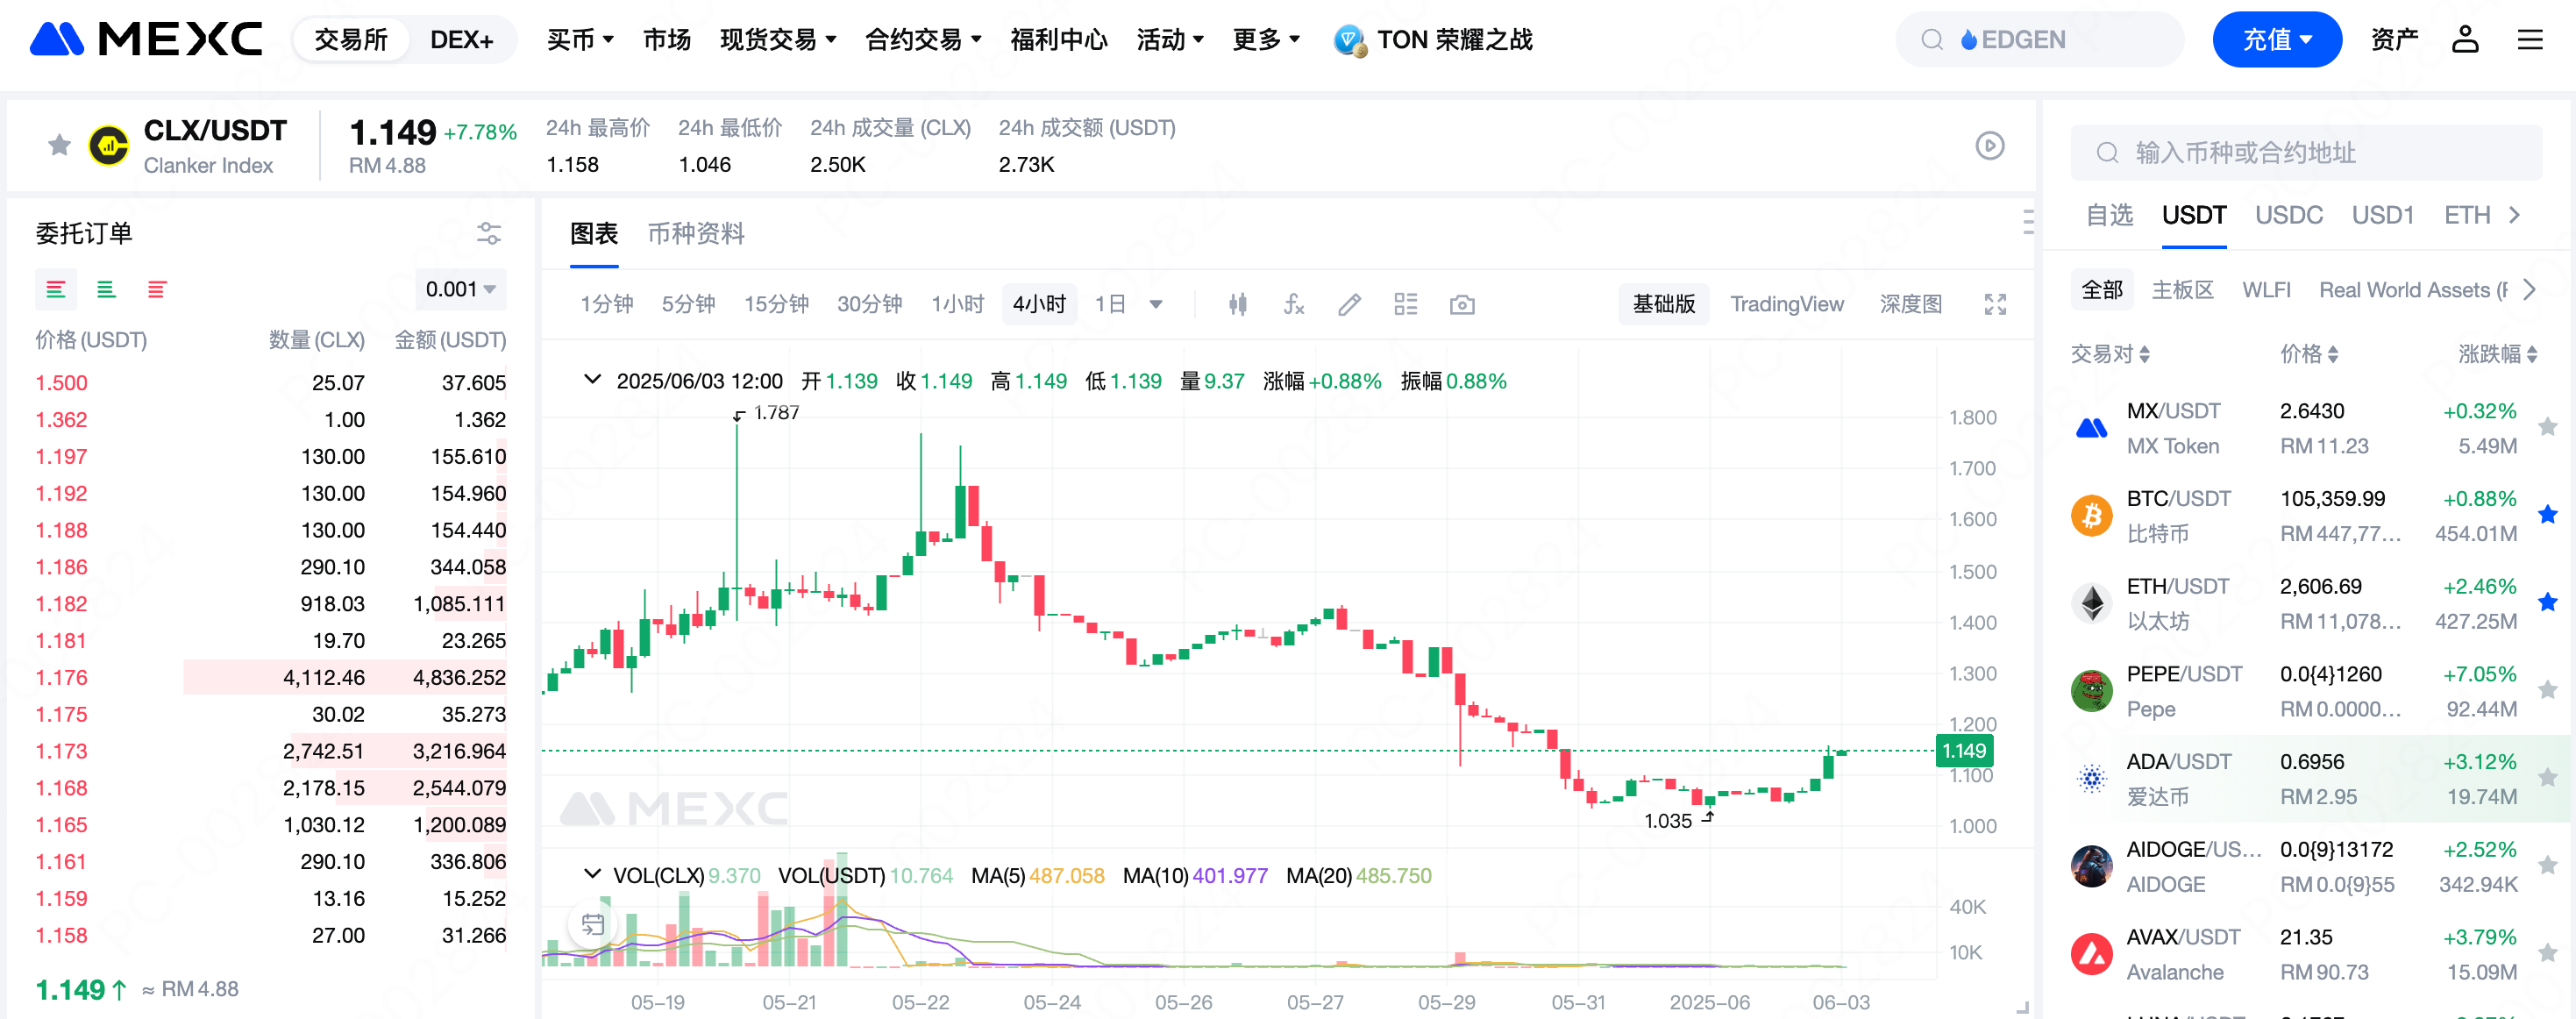Click the user profile icon

pyautogui.click(x=2464, y=40)
